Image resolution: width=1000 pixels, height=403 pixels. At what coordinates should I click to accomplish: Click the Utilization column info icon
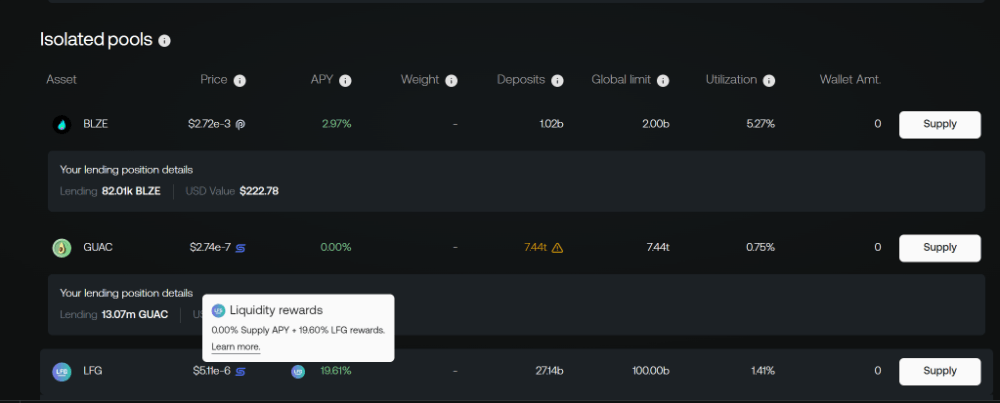pyautogui.click(x=769, y=80)
